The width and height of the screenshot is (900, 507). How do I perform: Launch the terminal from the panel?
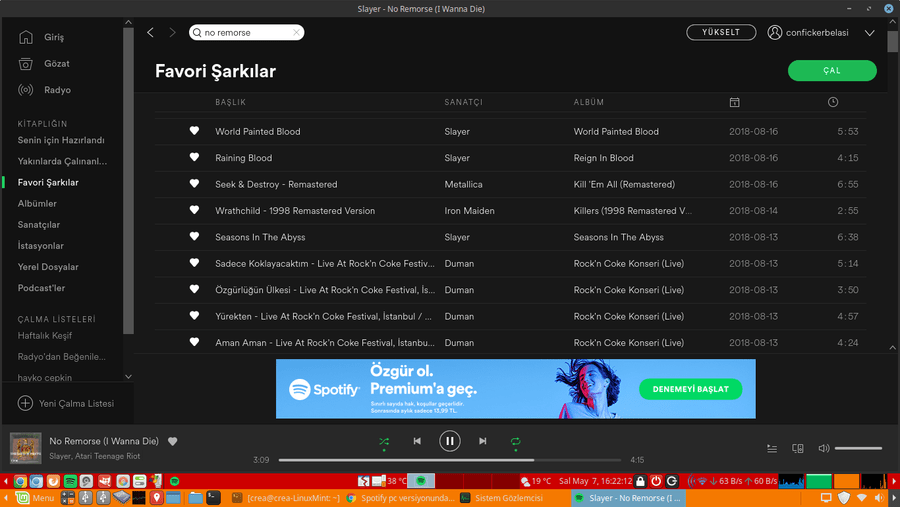coord(214,498)
